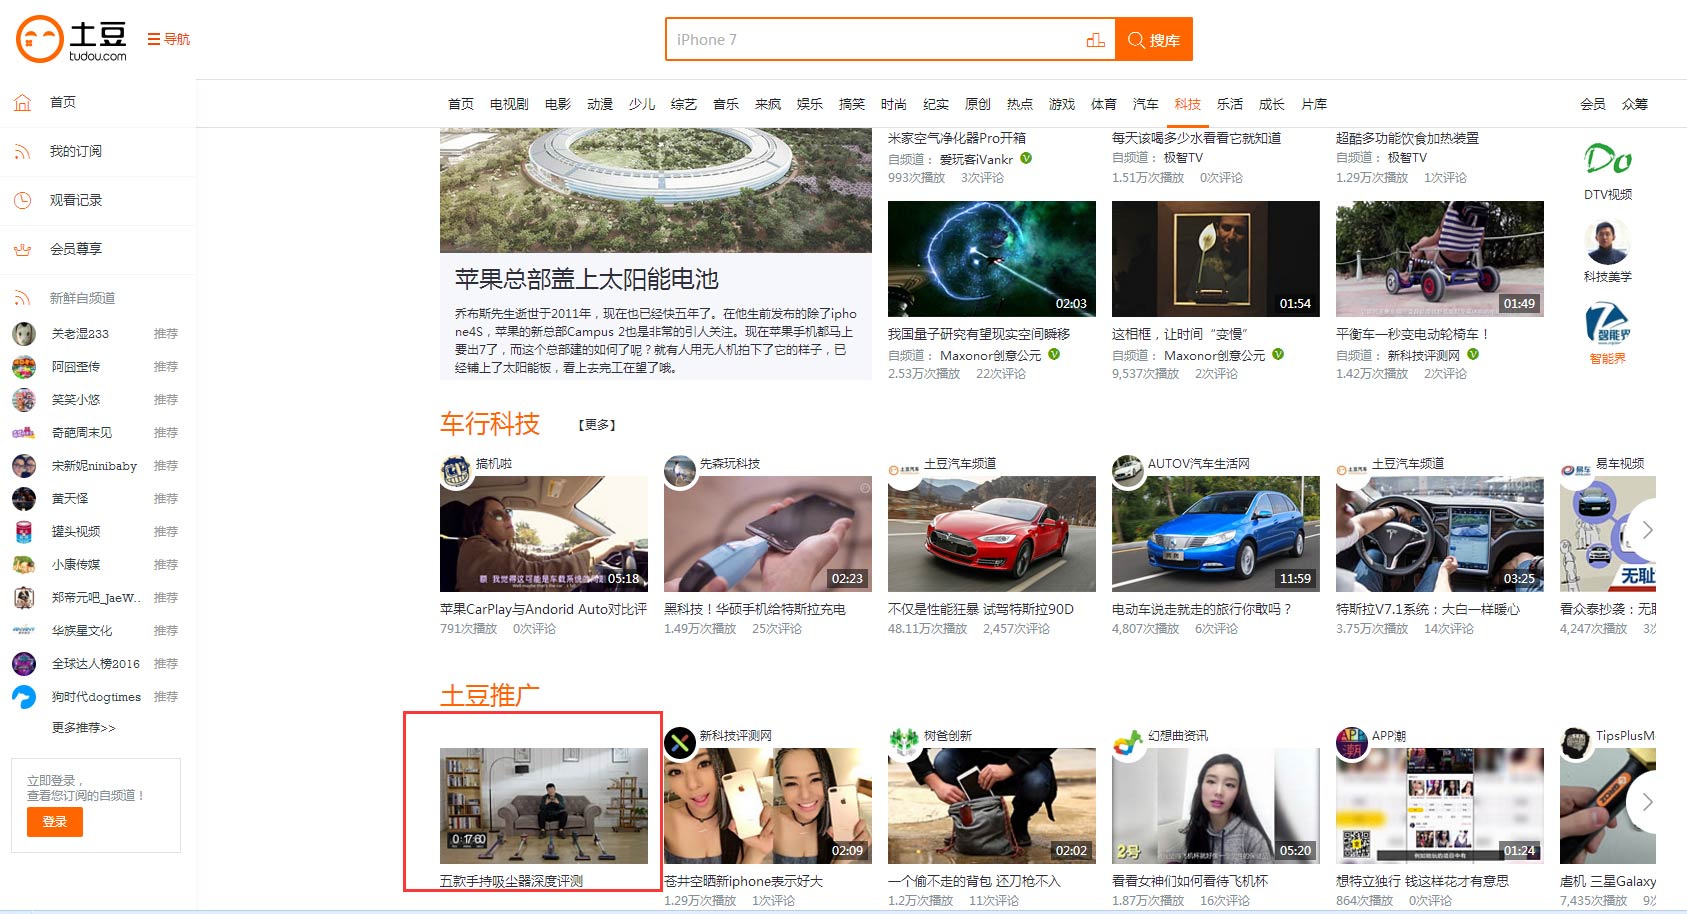Select 汽车 in the top nav

click(1146, 104)
